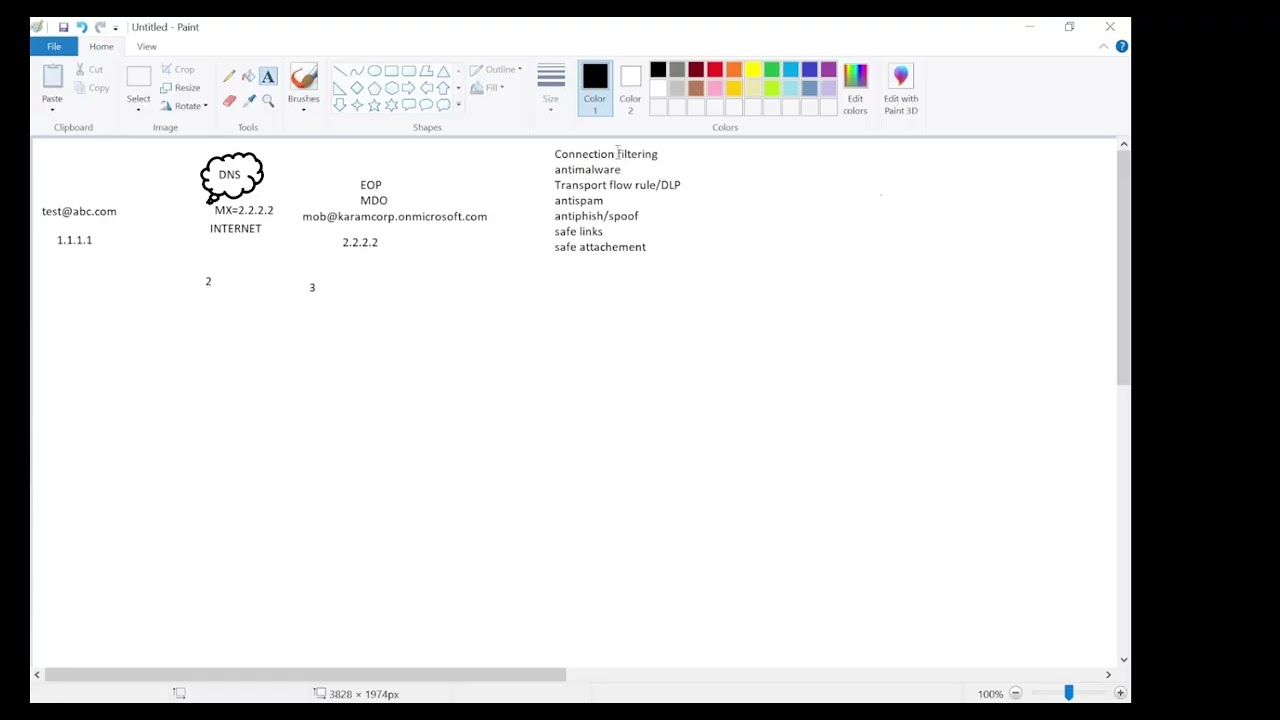Viewport: 1280px width, 720px height.
Task: Pick the purple color swatch
Action: (x=829, y=70)
